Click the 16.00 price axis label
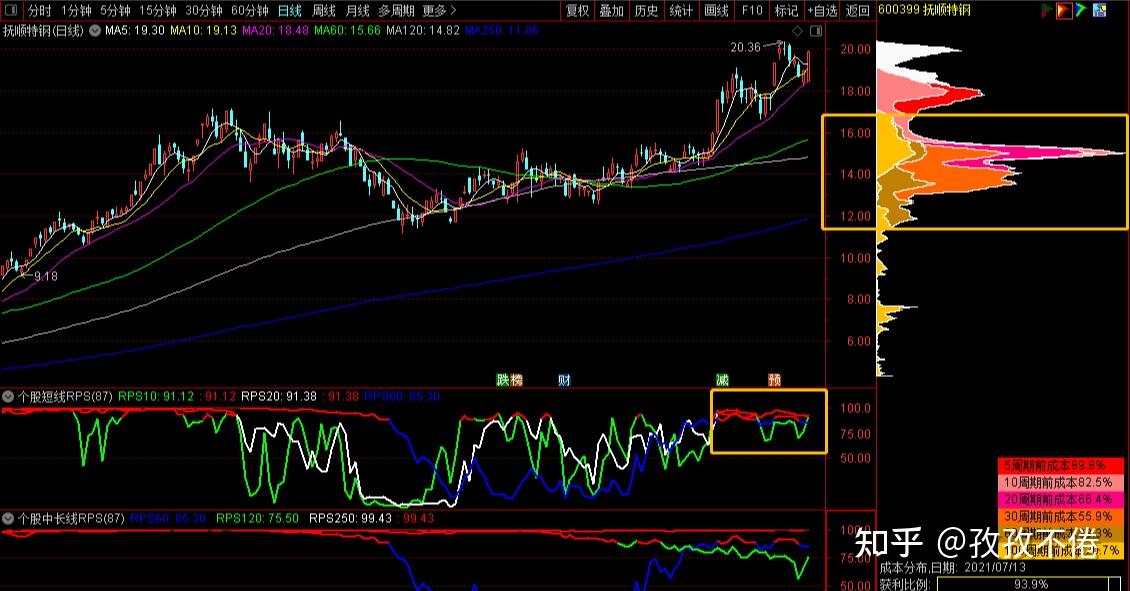 click(855, 133)
